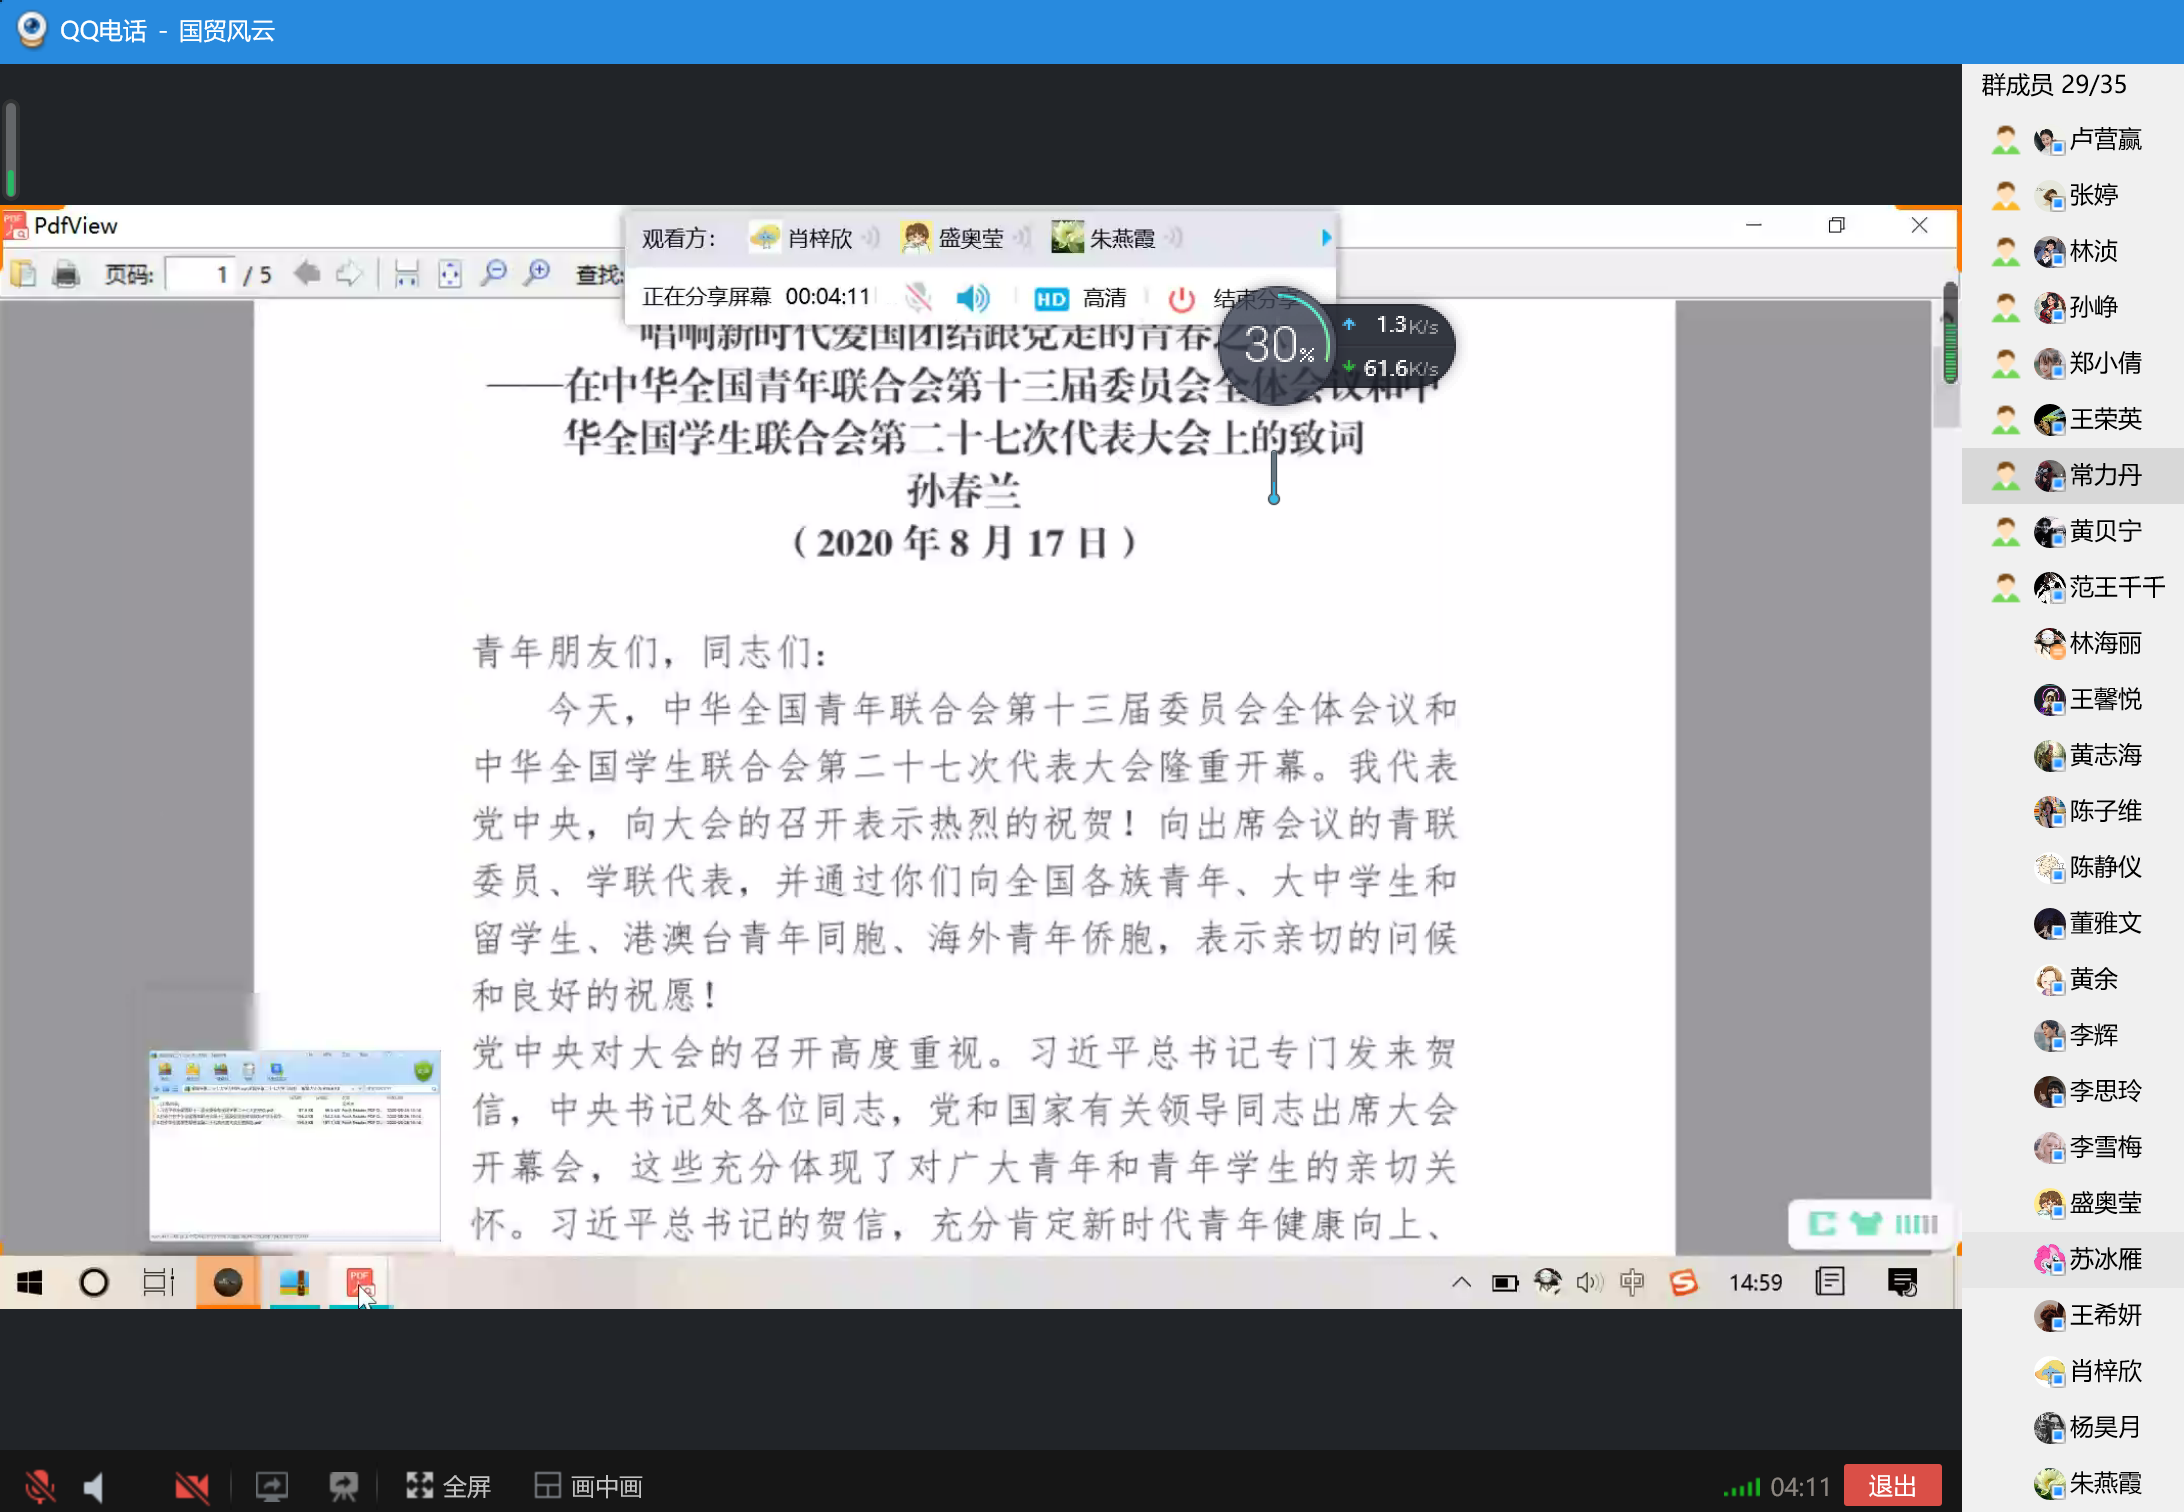Go to previous page arrow in PdfView
This screenshot has height=1512, width=2184.
pyautogui.click(x=307, y=273)
